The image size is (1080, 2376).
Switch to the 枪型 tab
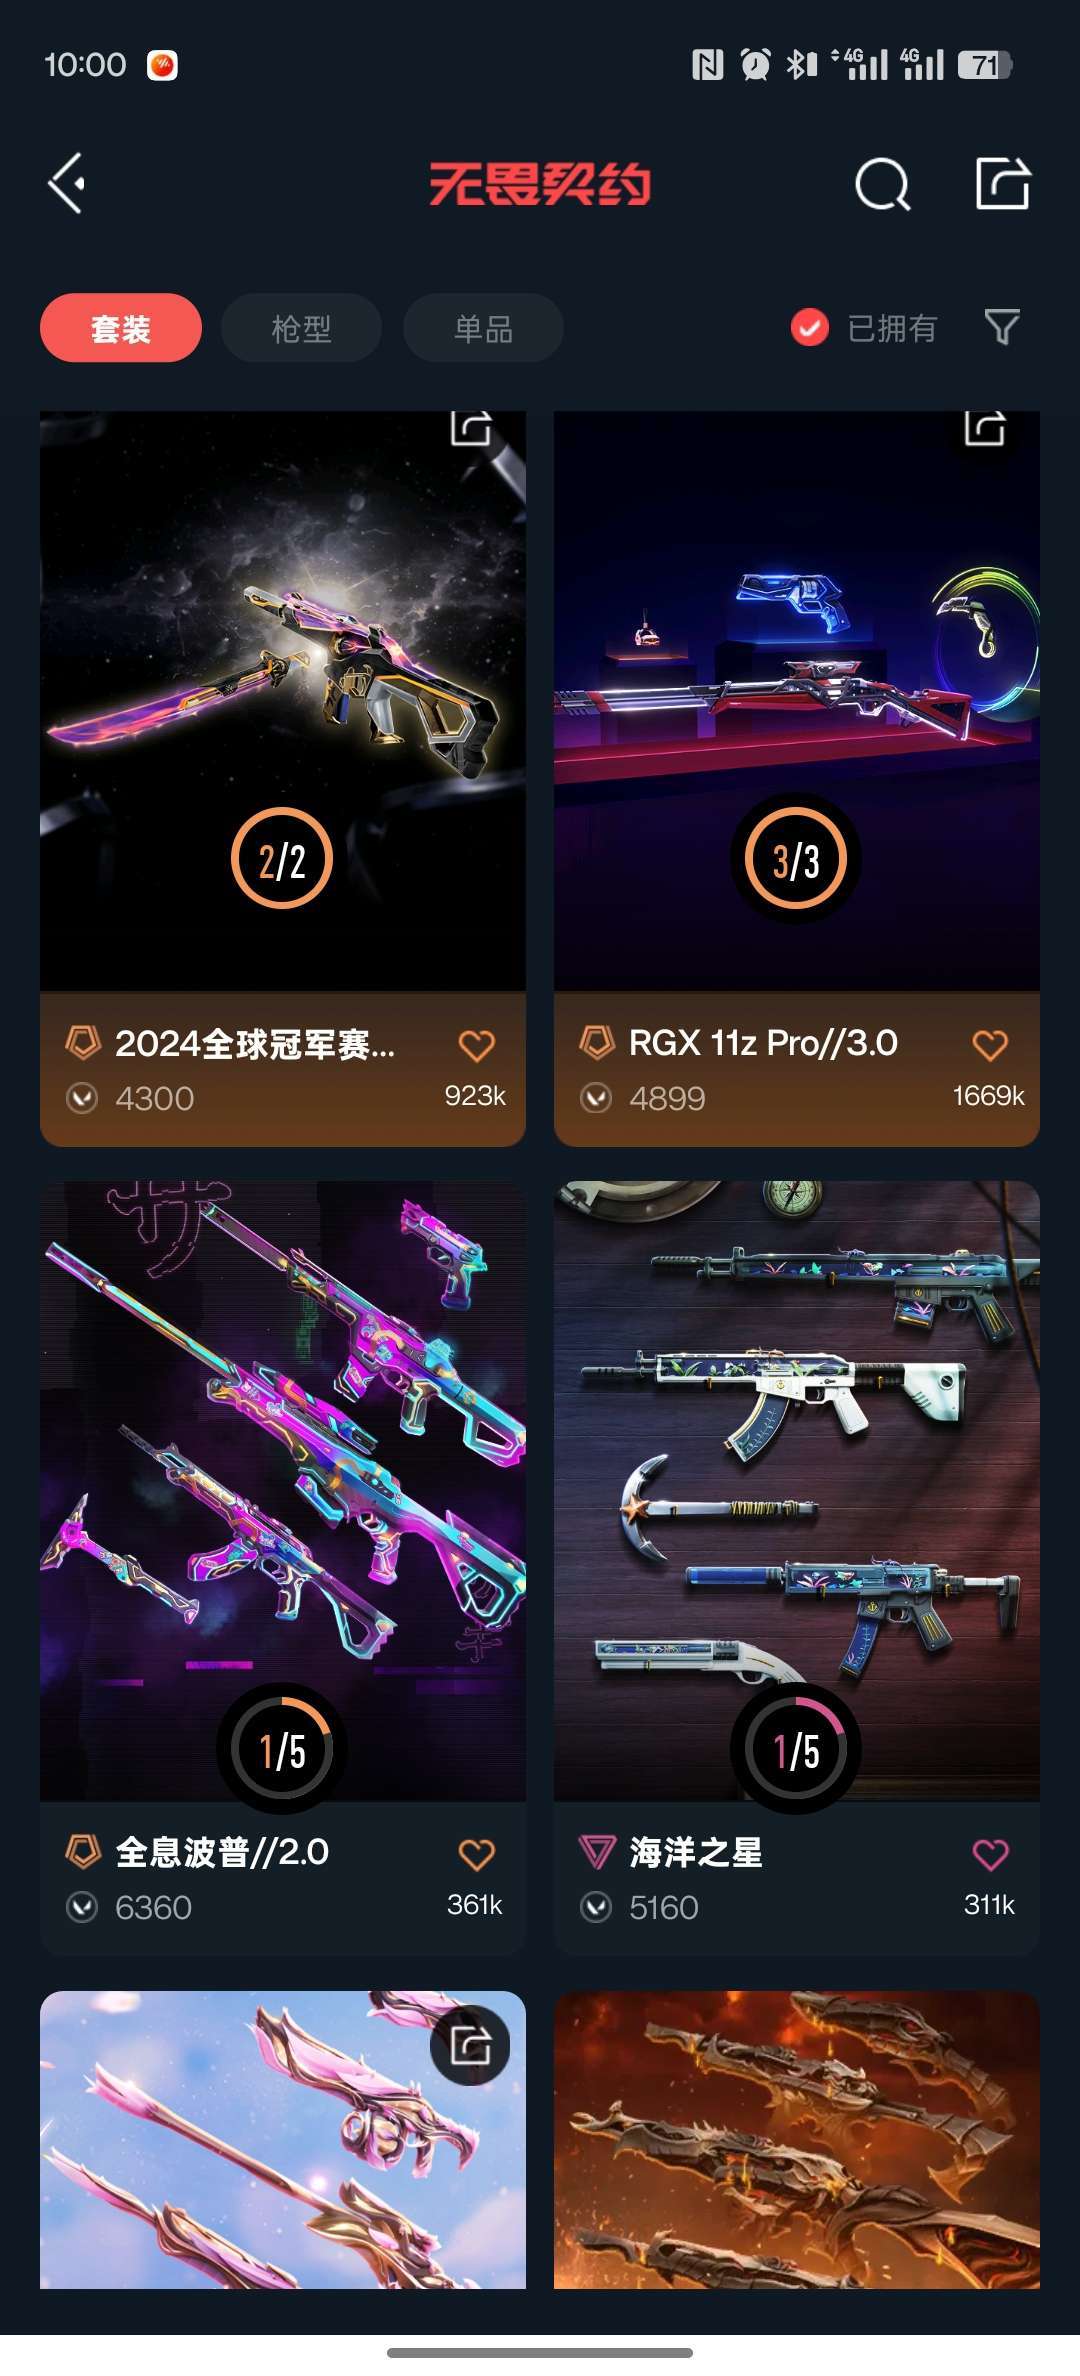(x=301, y=327)
